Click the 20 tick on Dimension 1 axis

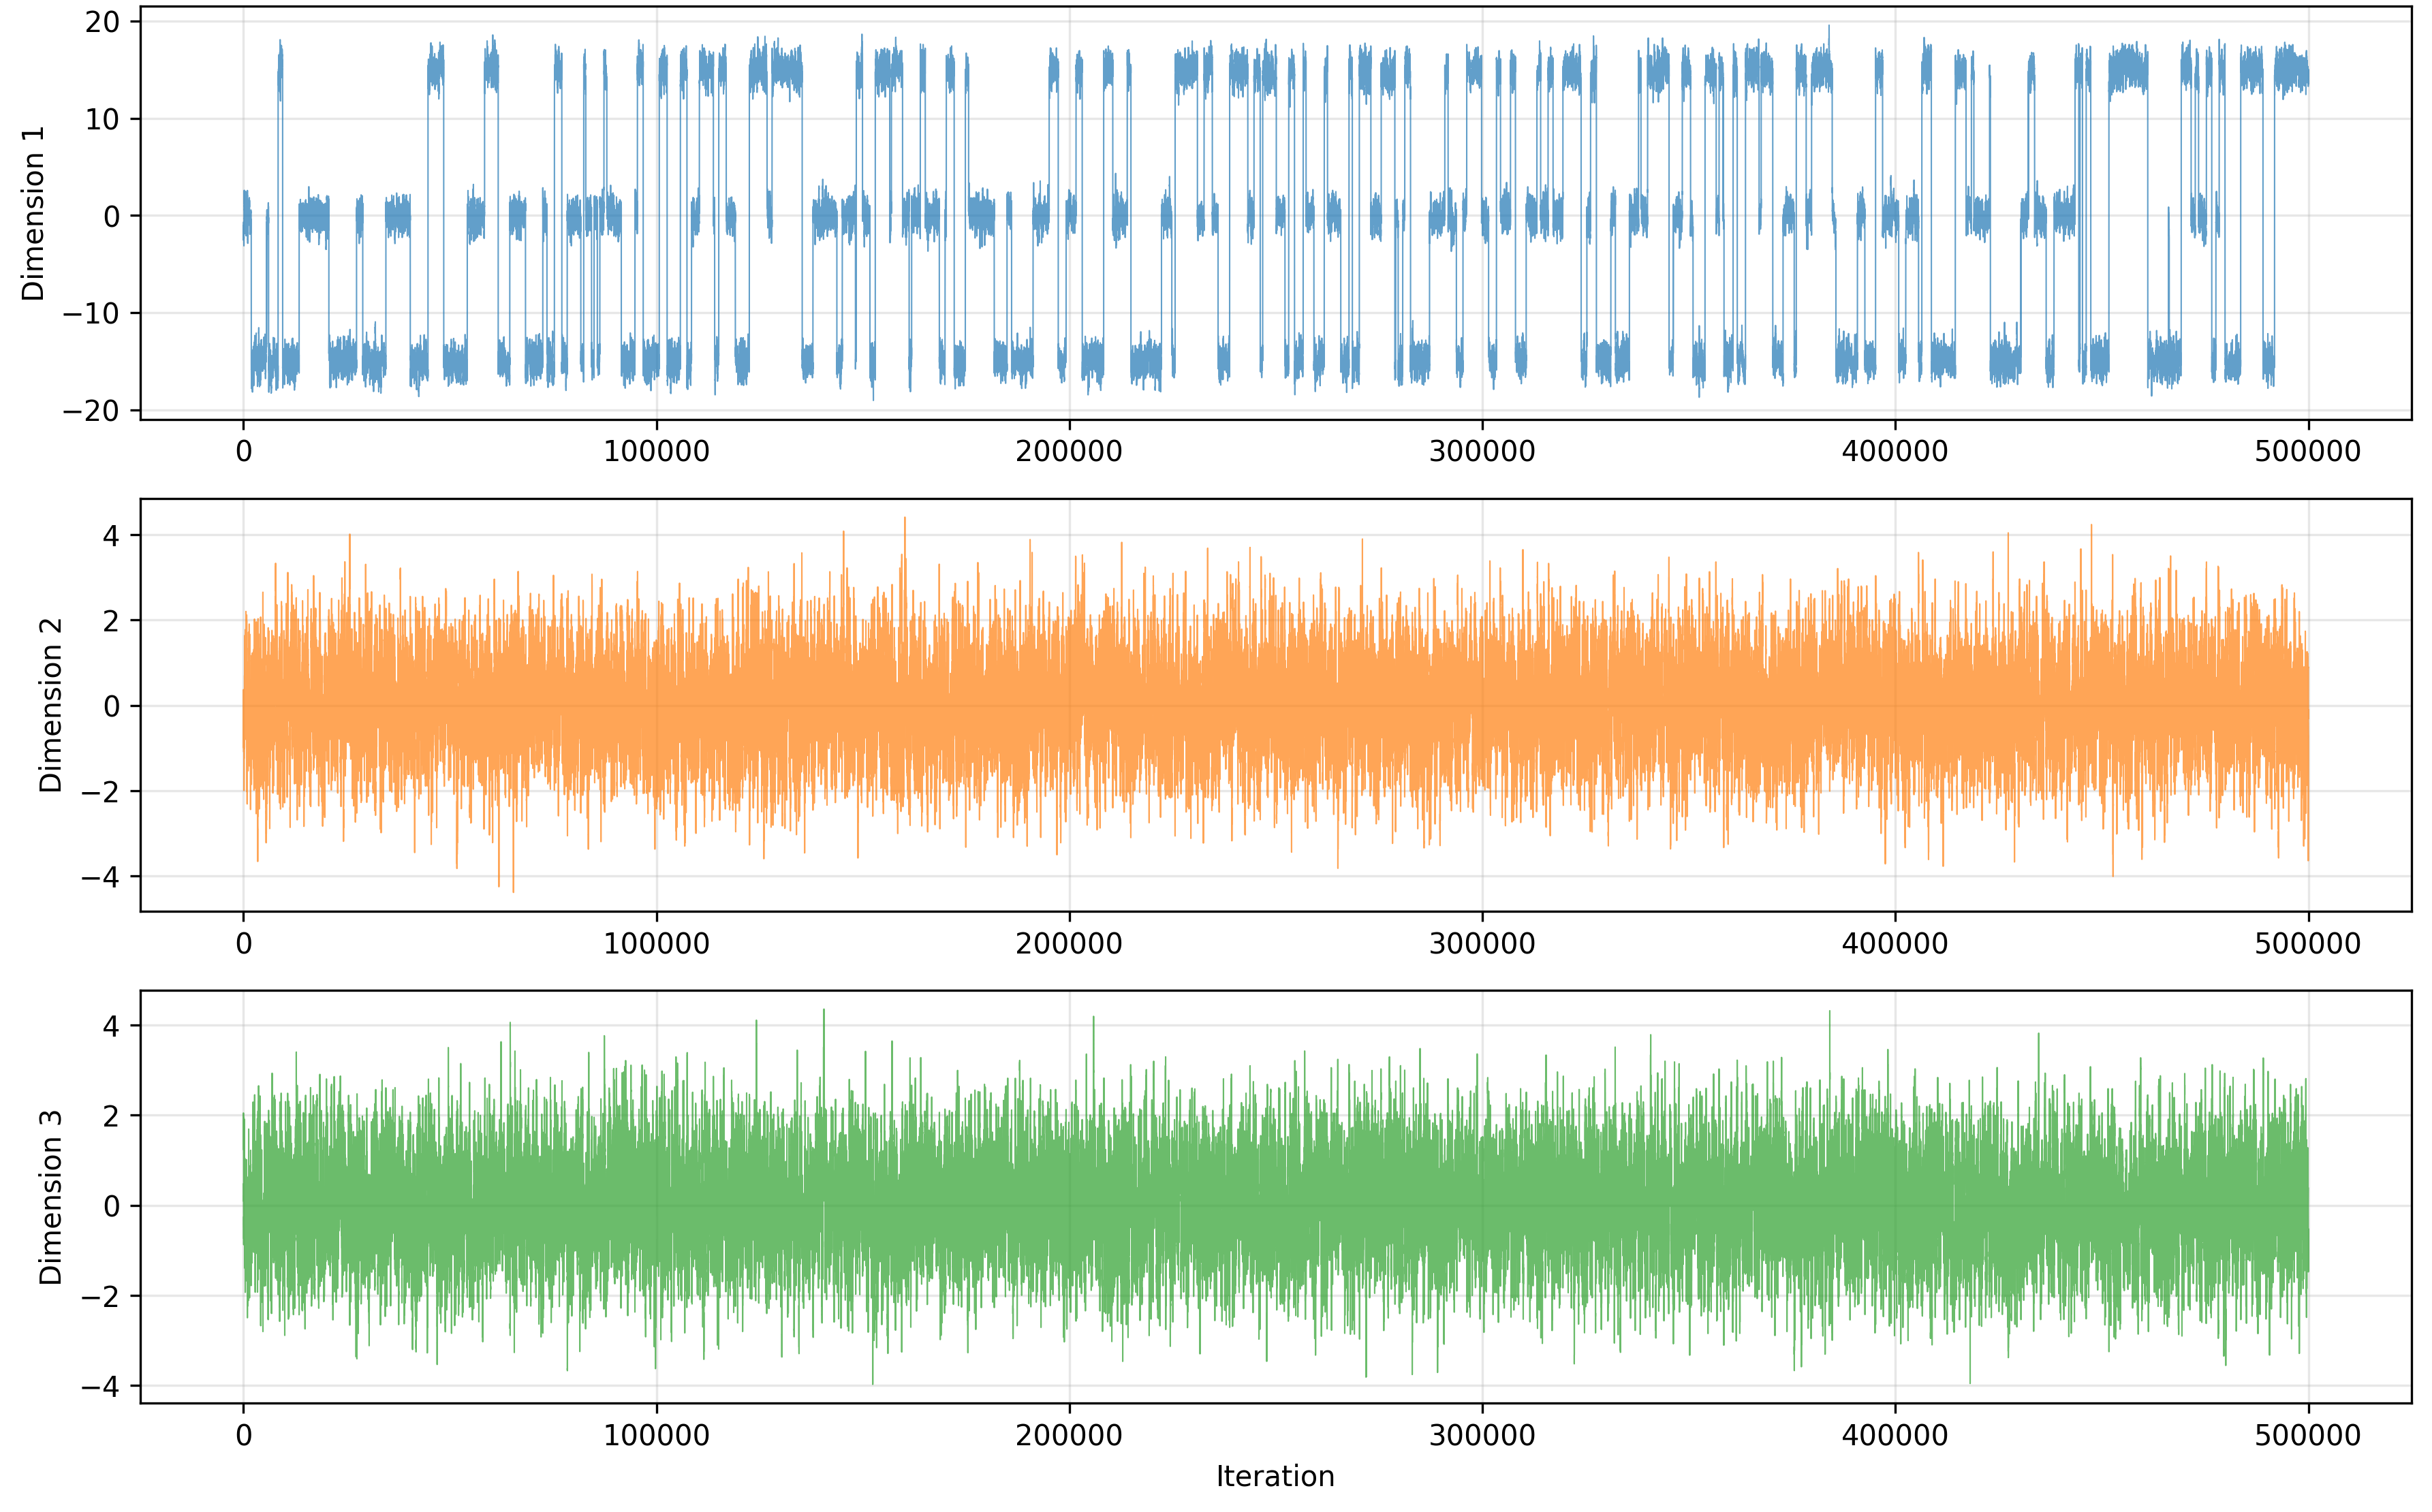(x=101, y=22)
